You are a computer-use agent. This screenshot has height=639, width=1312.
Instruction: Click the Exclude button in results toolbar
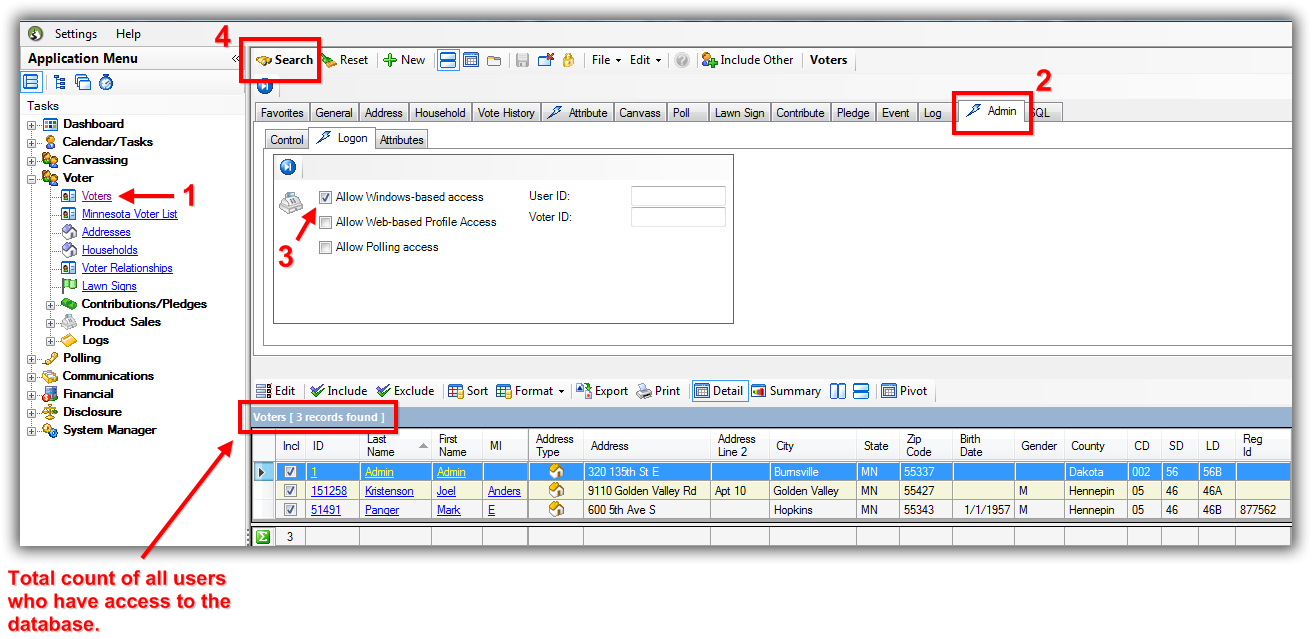[x=405, y=391]
